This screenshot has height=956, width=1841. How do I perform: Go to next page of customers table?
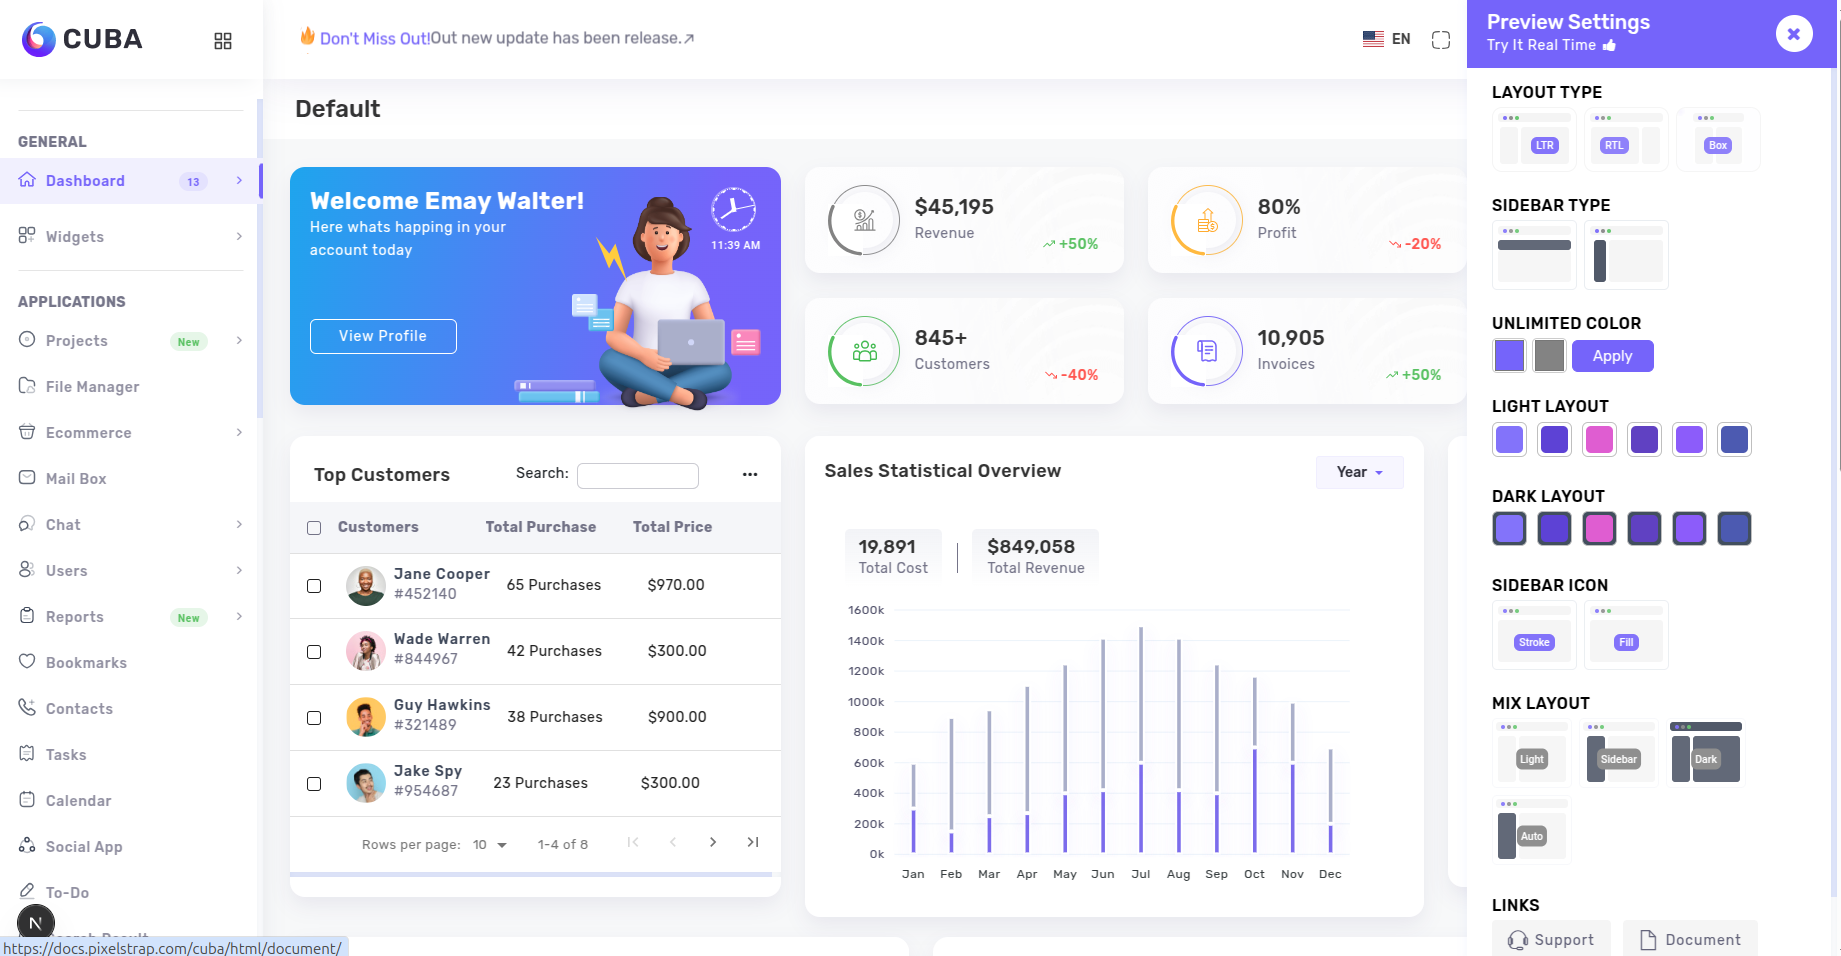713,843
